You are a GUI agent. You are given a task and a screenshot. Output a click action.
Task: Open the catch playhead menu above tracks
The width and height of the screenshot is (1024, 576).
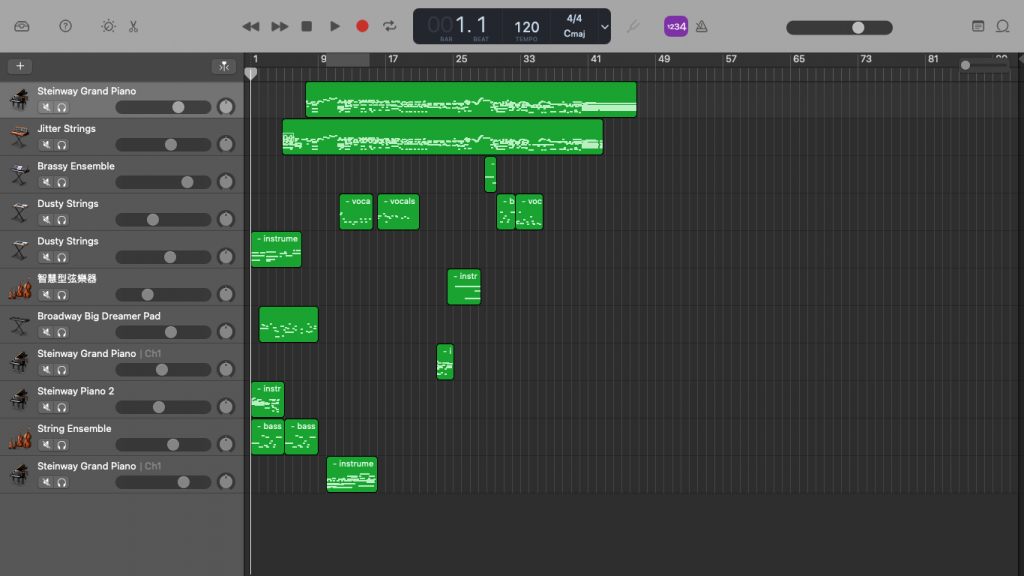[x=223, y=66]
